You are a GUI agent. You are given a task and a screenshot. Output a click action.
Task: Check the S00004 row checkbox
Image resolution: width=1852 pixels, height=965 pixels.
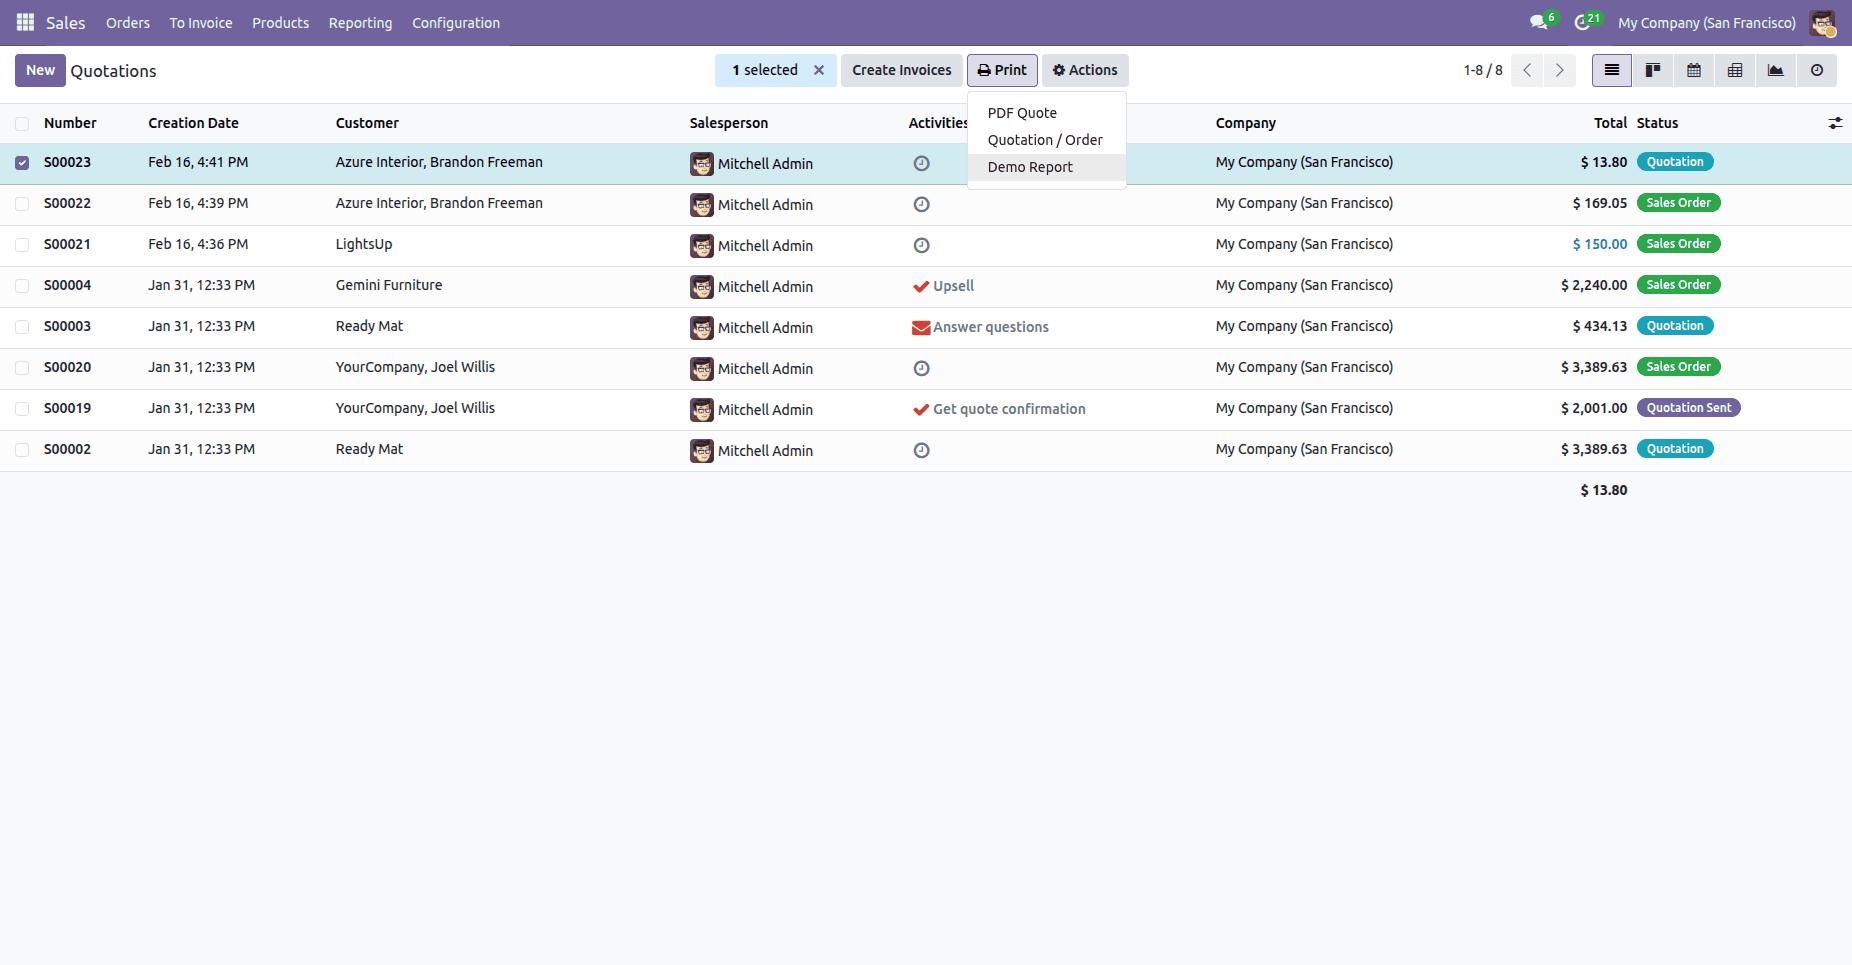point(22,285)
